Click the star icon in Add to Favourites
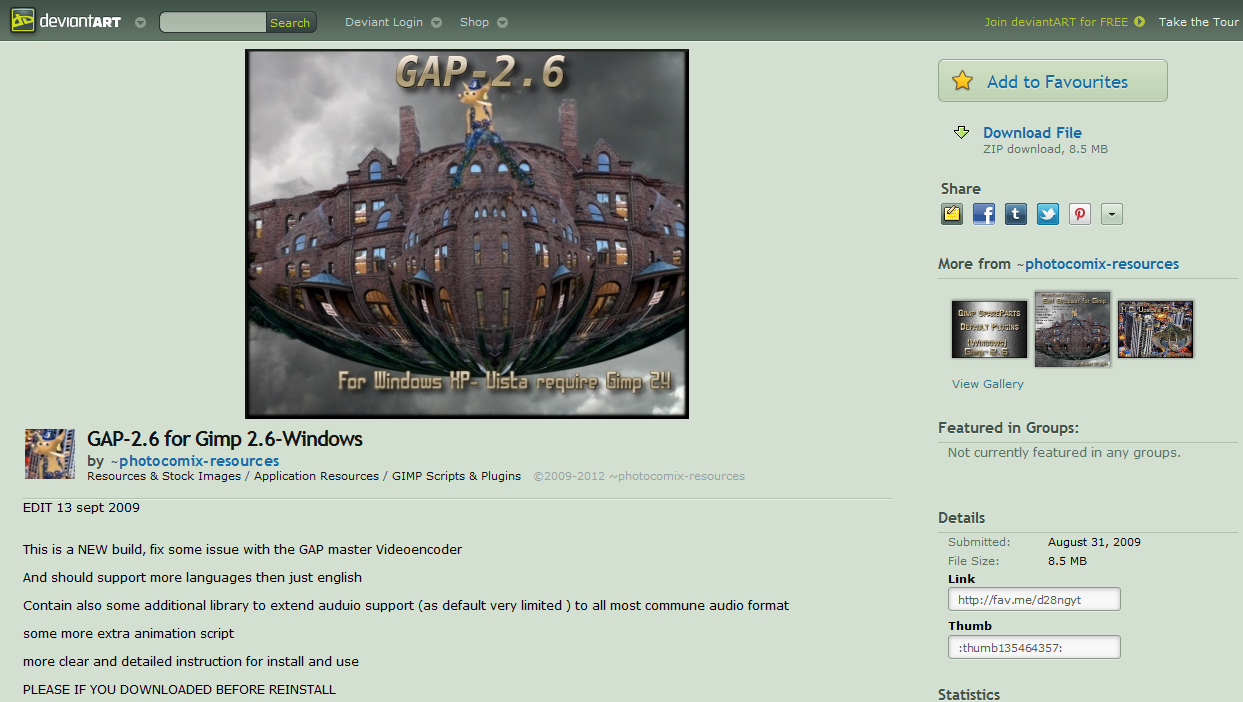 tap(962, 81)
